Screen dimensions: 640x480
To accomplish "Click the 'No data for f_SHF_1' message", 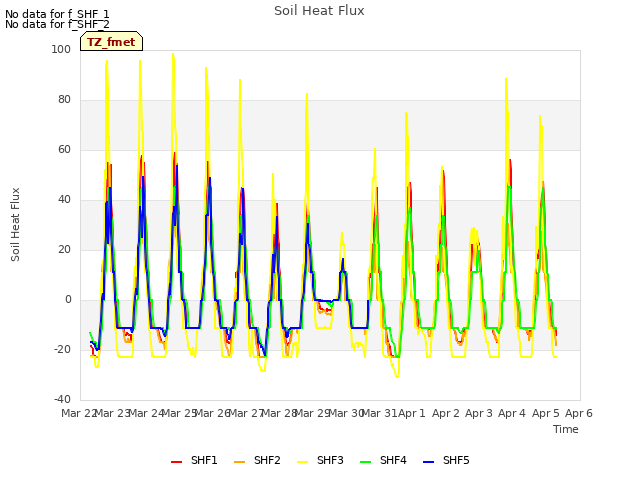I will click(x=57, y=14).
